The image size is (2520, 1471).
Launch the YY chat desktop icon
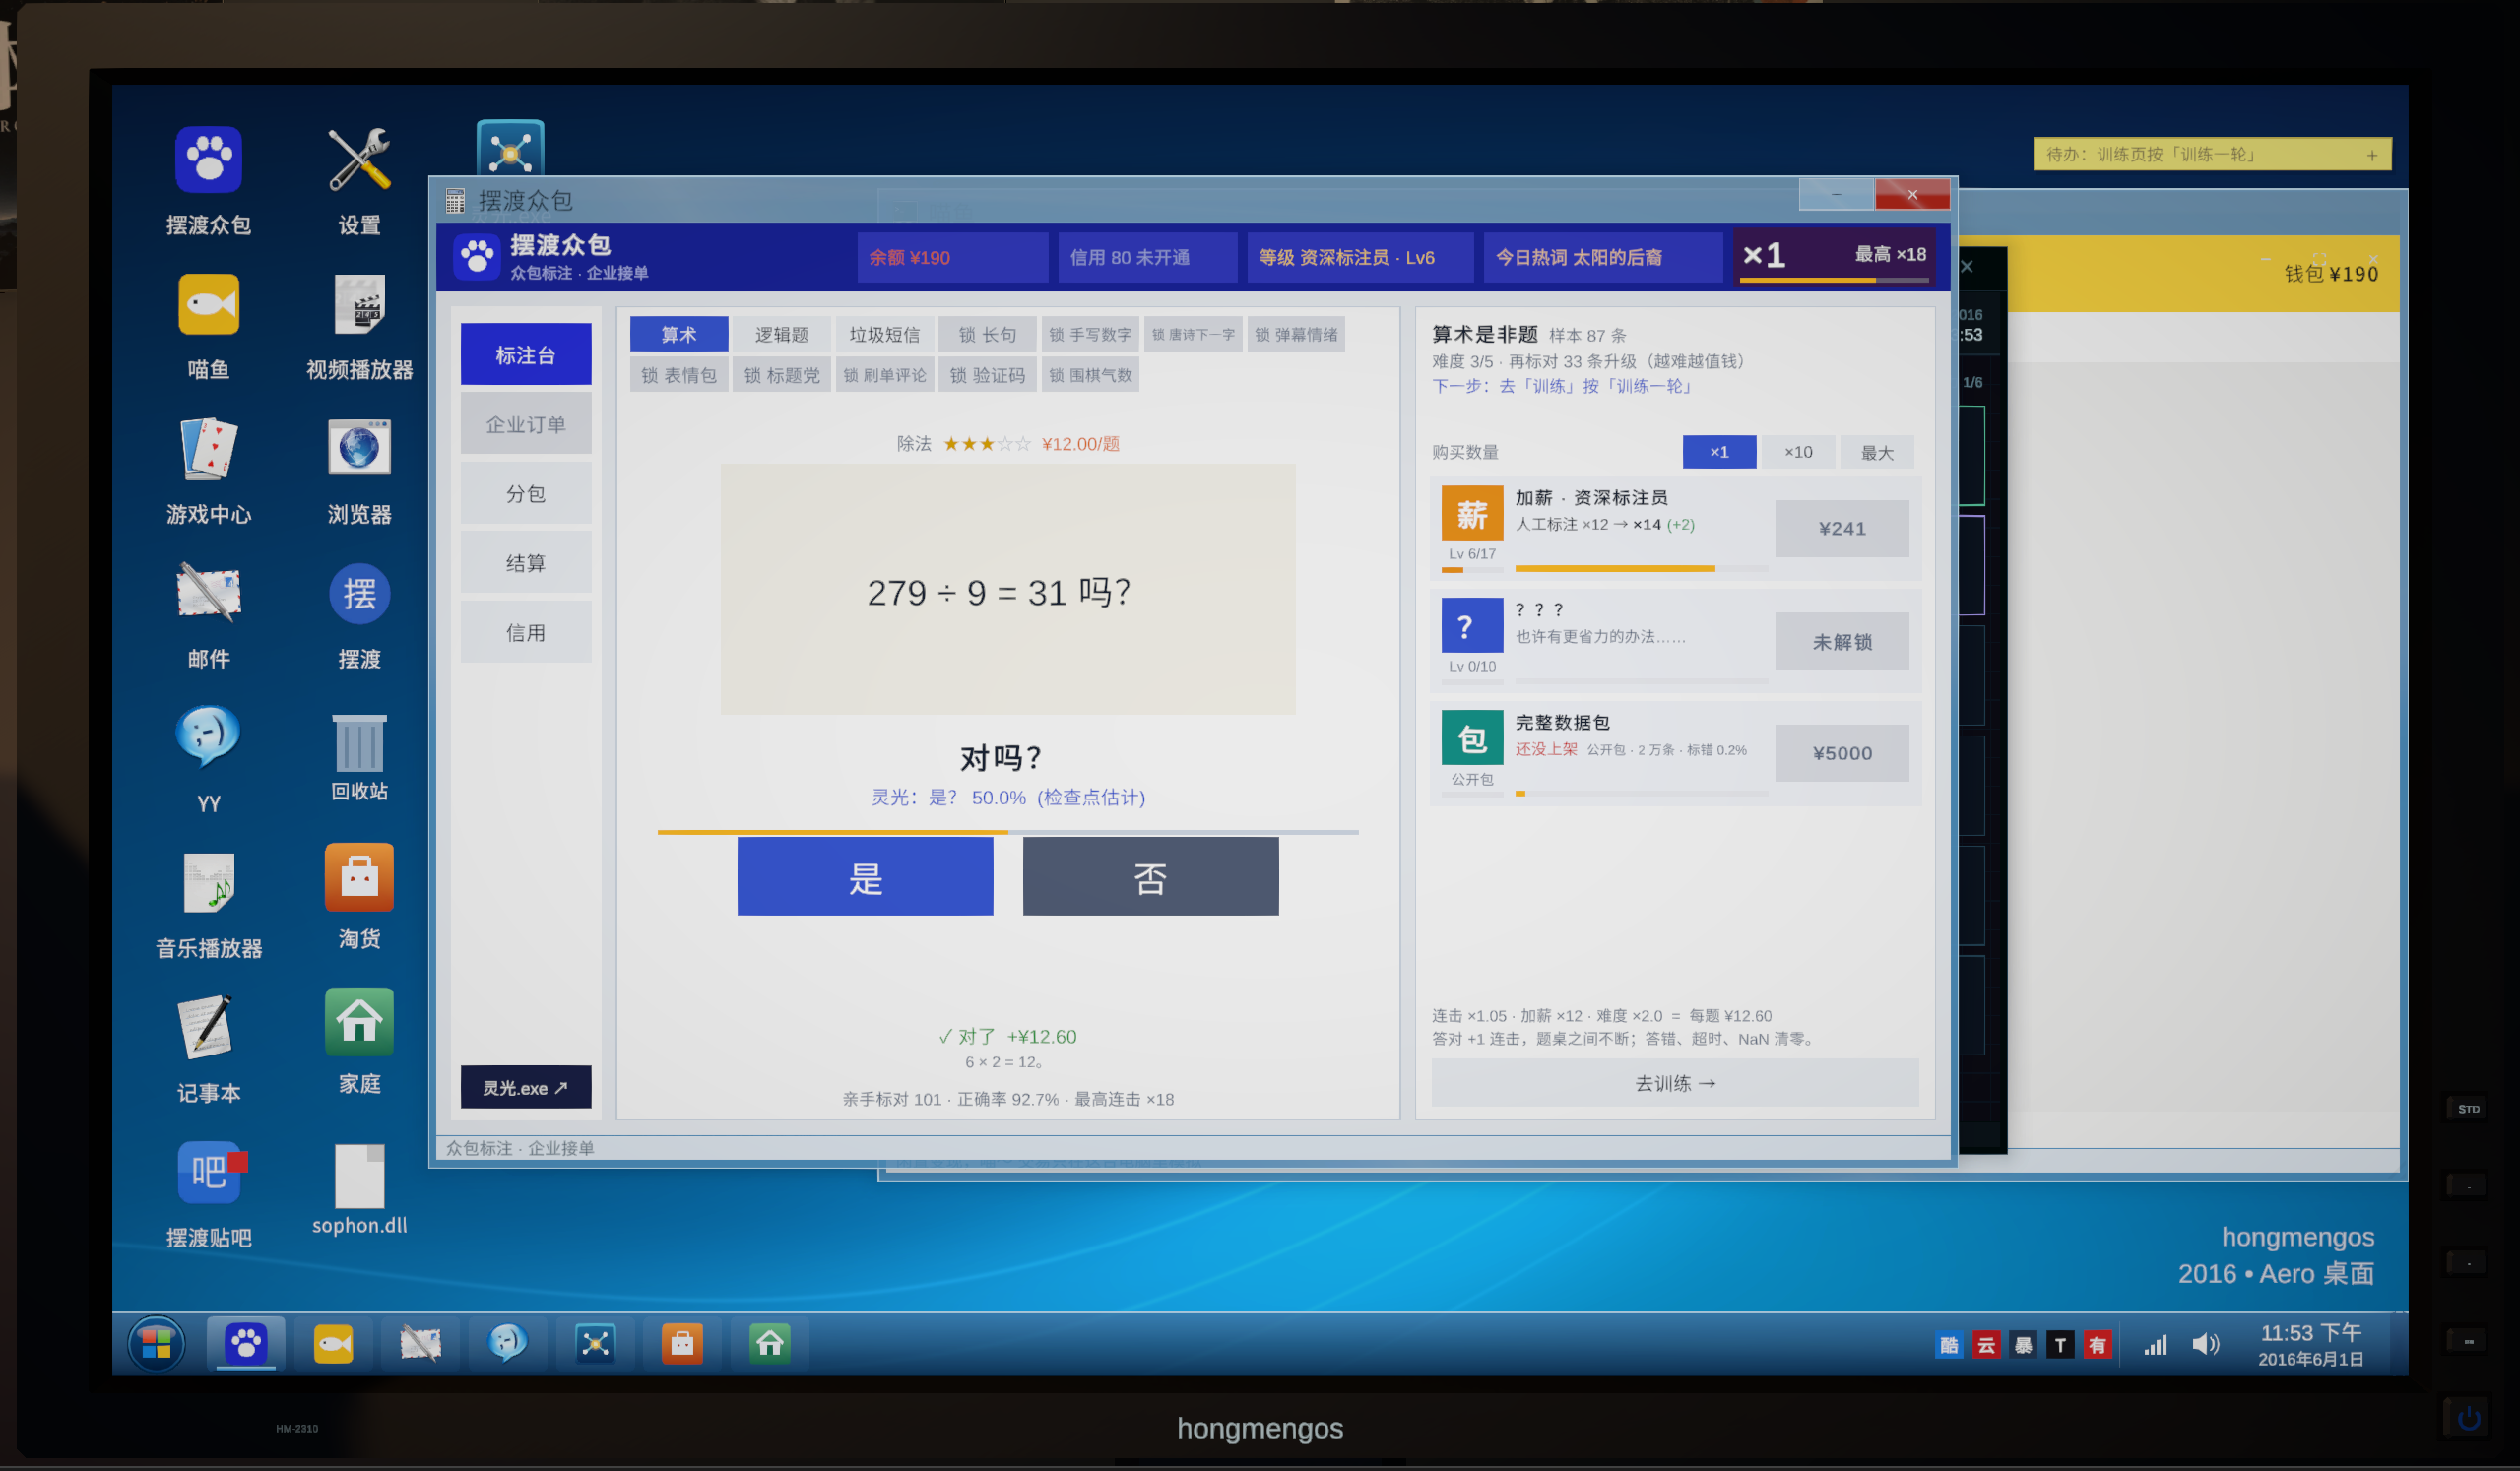click(208, 760)
